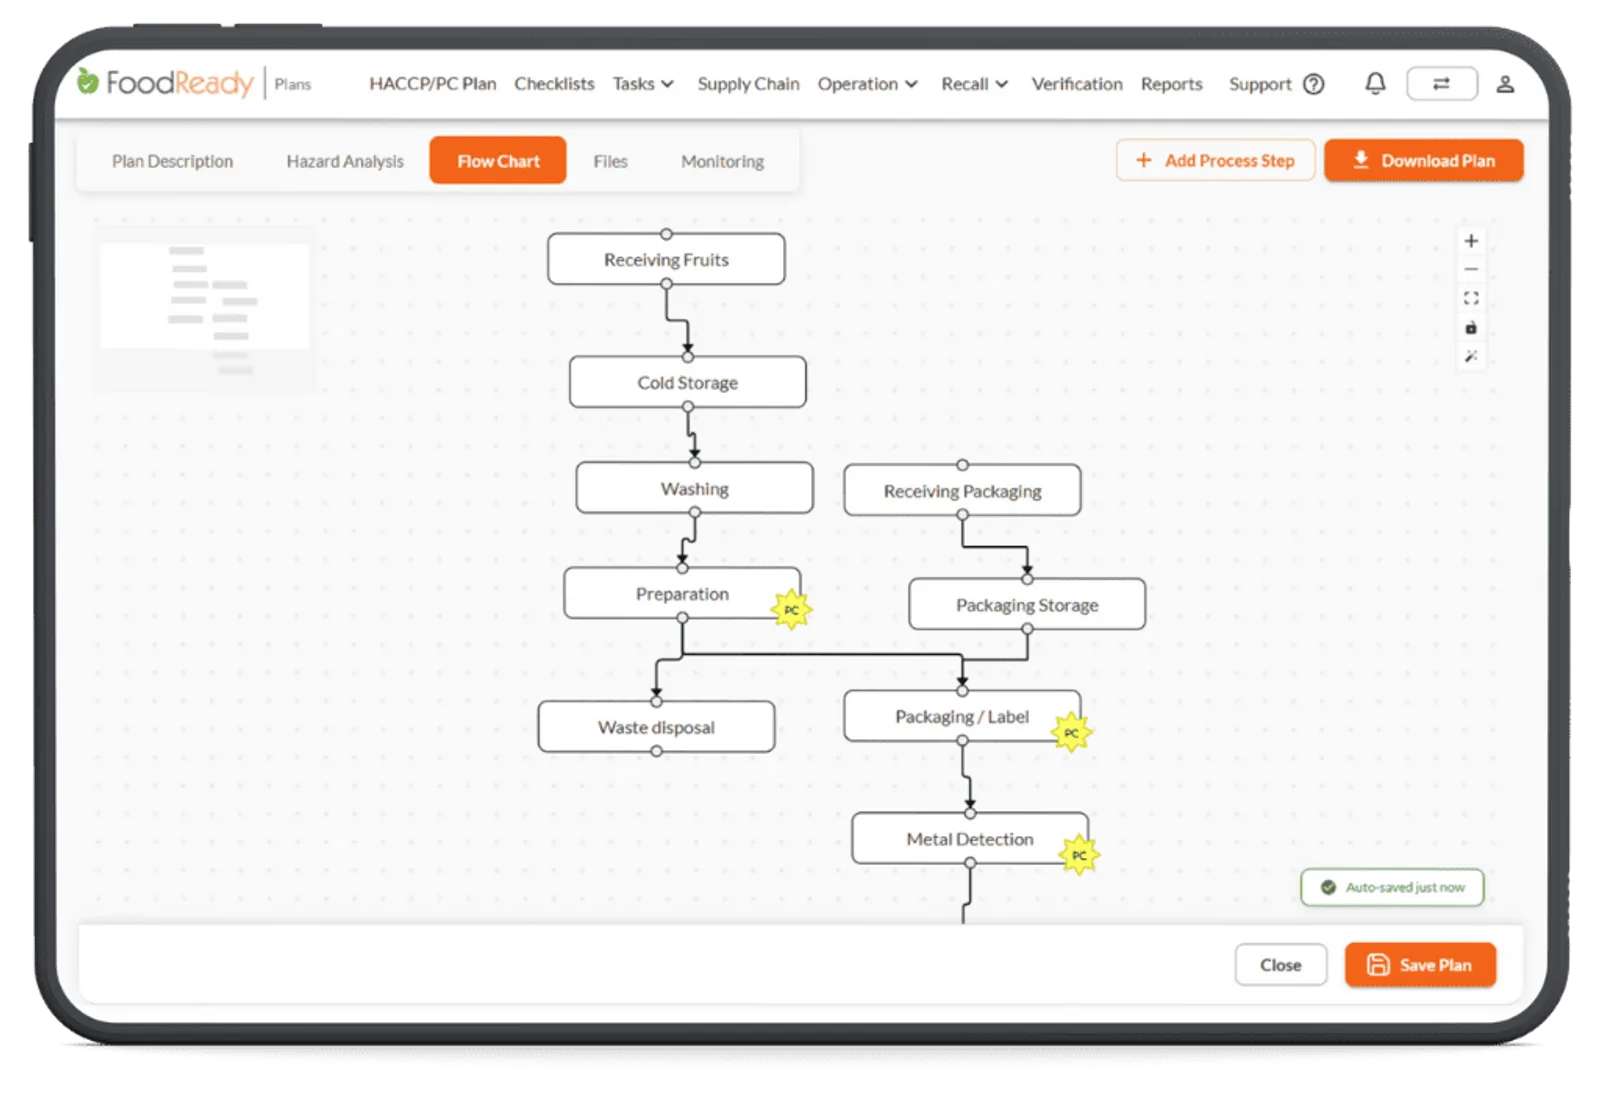Select the Waste disposal process node
1600x1098 pixels.
(x=656, y=727)
